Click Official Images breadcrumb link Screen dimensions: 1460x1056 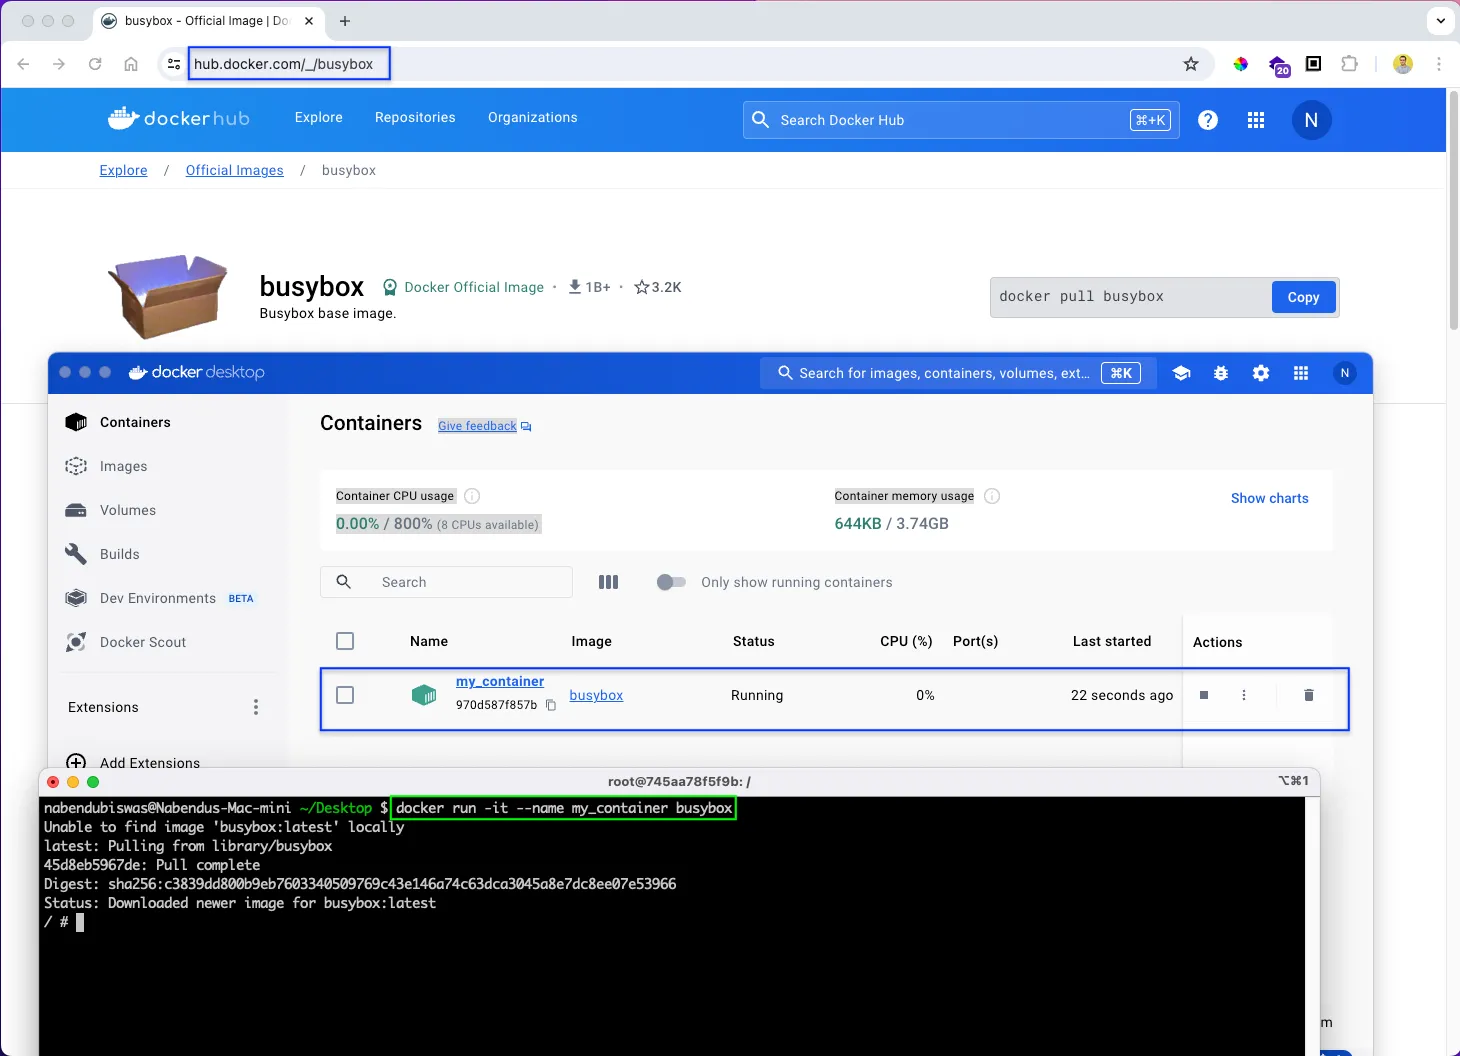click(x=234, y=170)
